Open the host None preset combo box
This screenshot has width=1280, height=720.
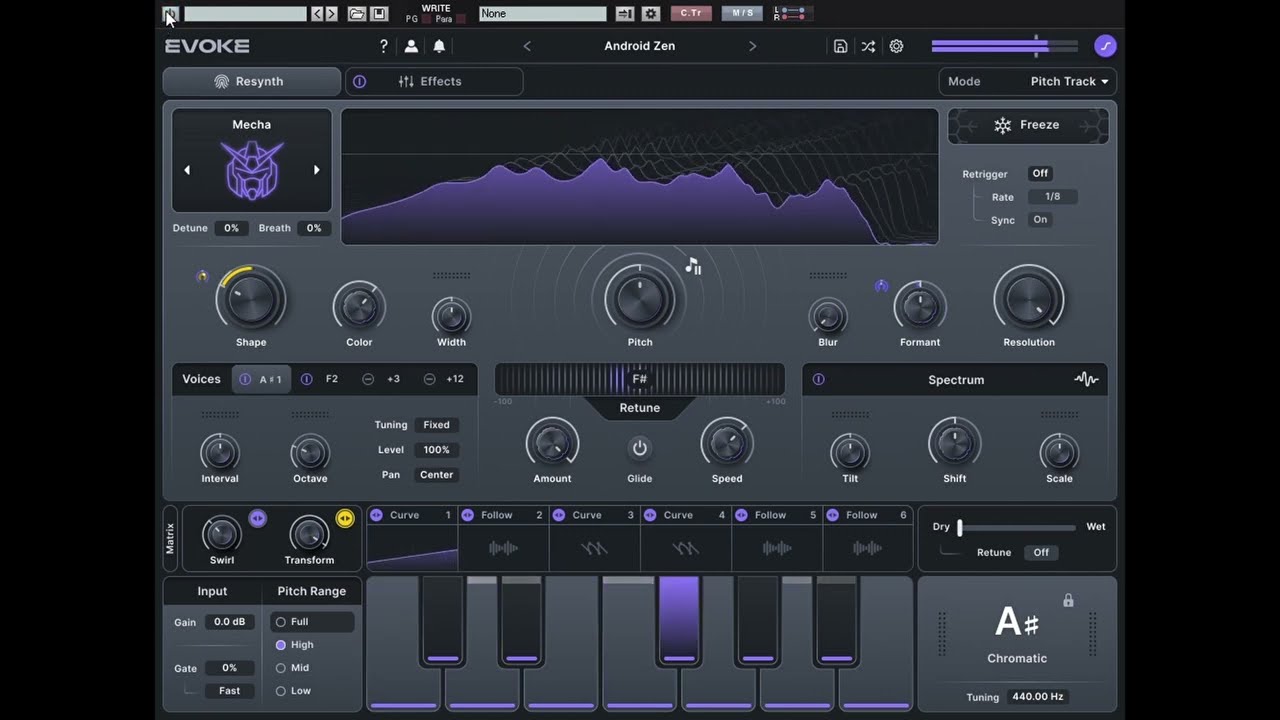pos(542,14)
